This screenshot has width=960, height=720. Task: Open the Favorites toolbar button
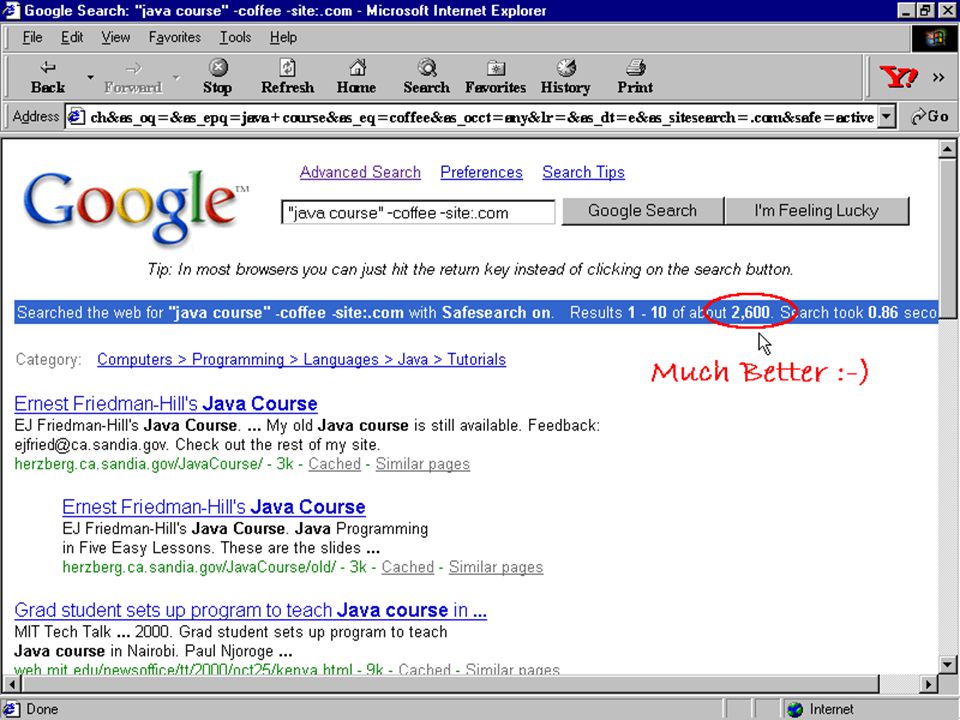[495, 77]
